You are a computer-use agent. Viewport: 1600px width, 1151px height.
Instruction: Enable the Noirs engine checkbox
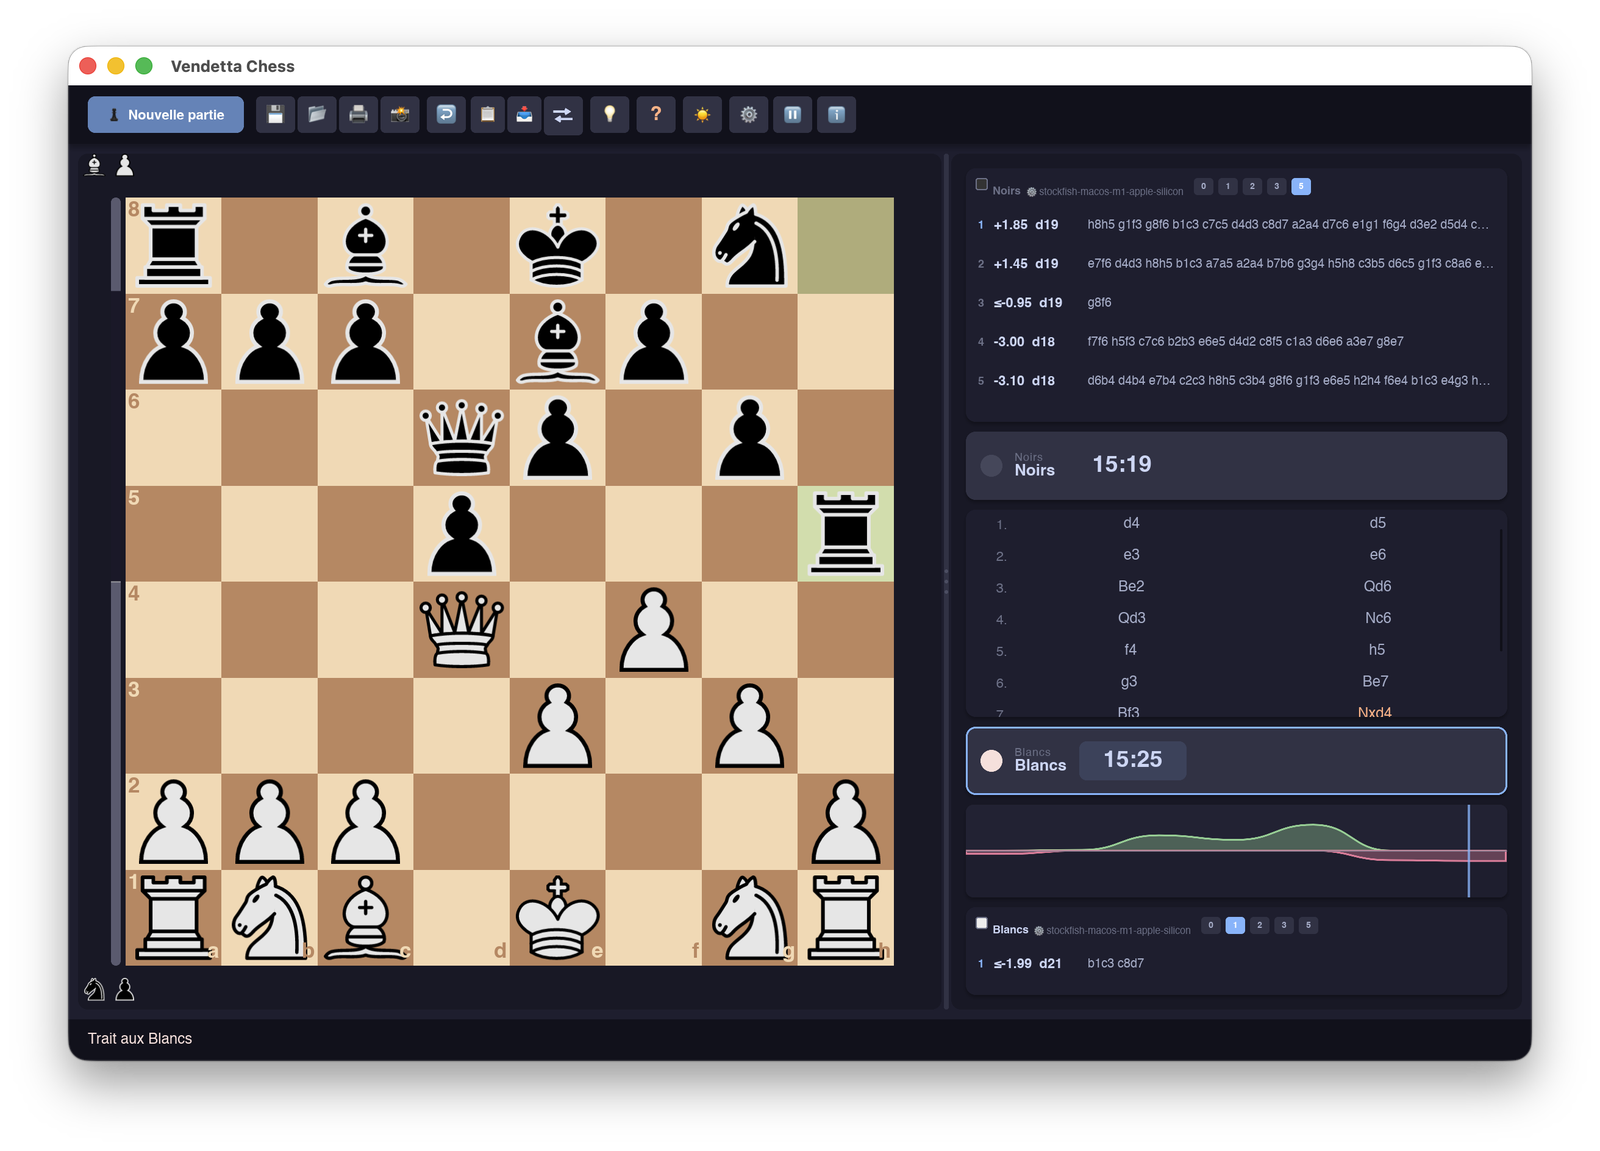point(982,185)
